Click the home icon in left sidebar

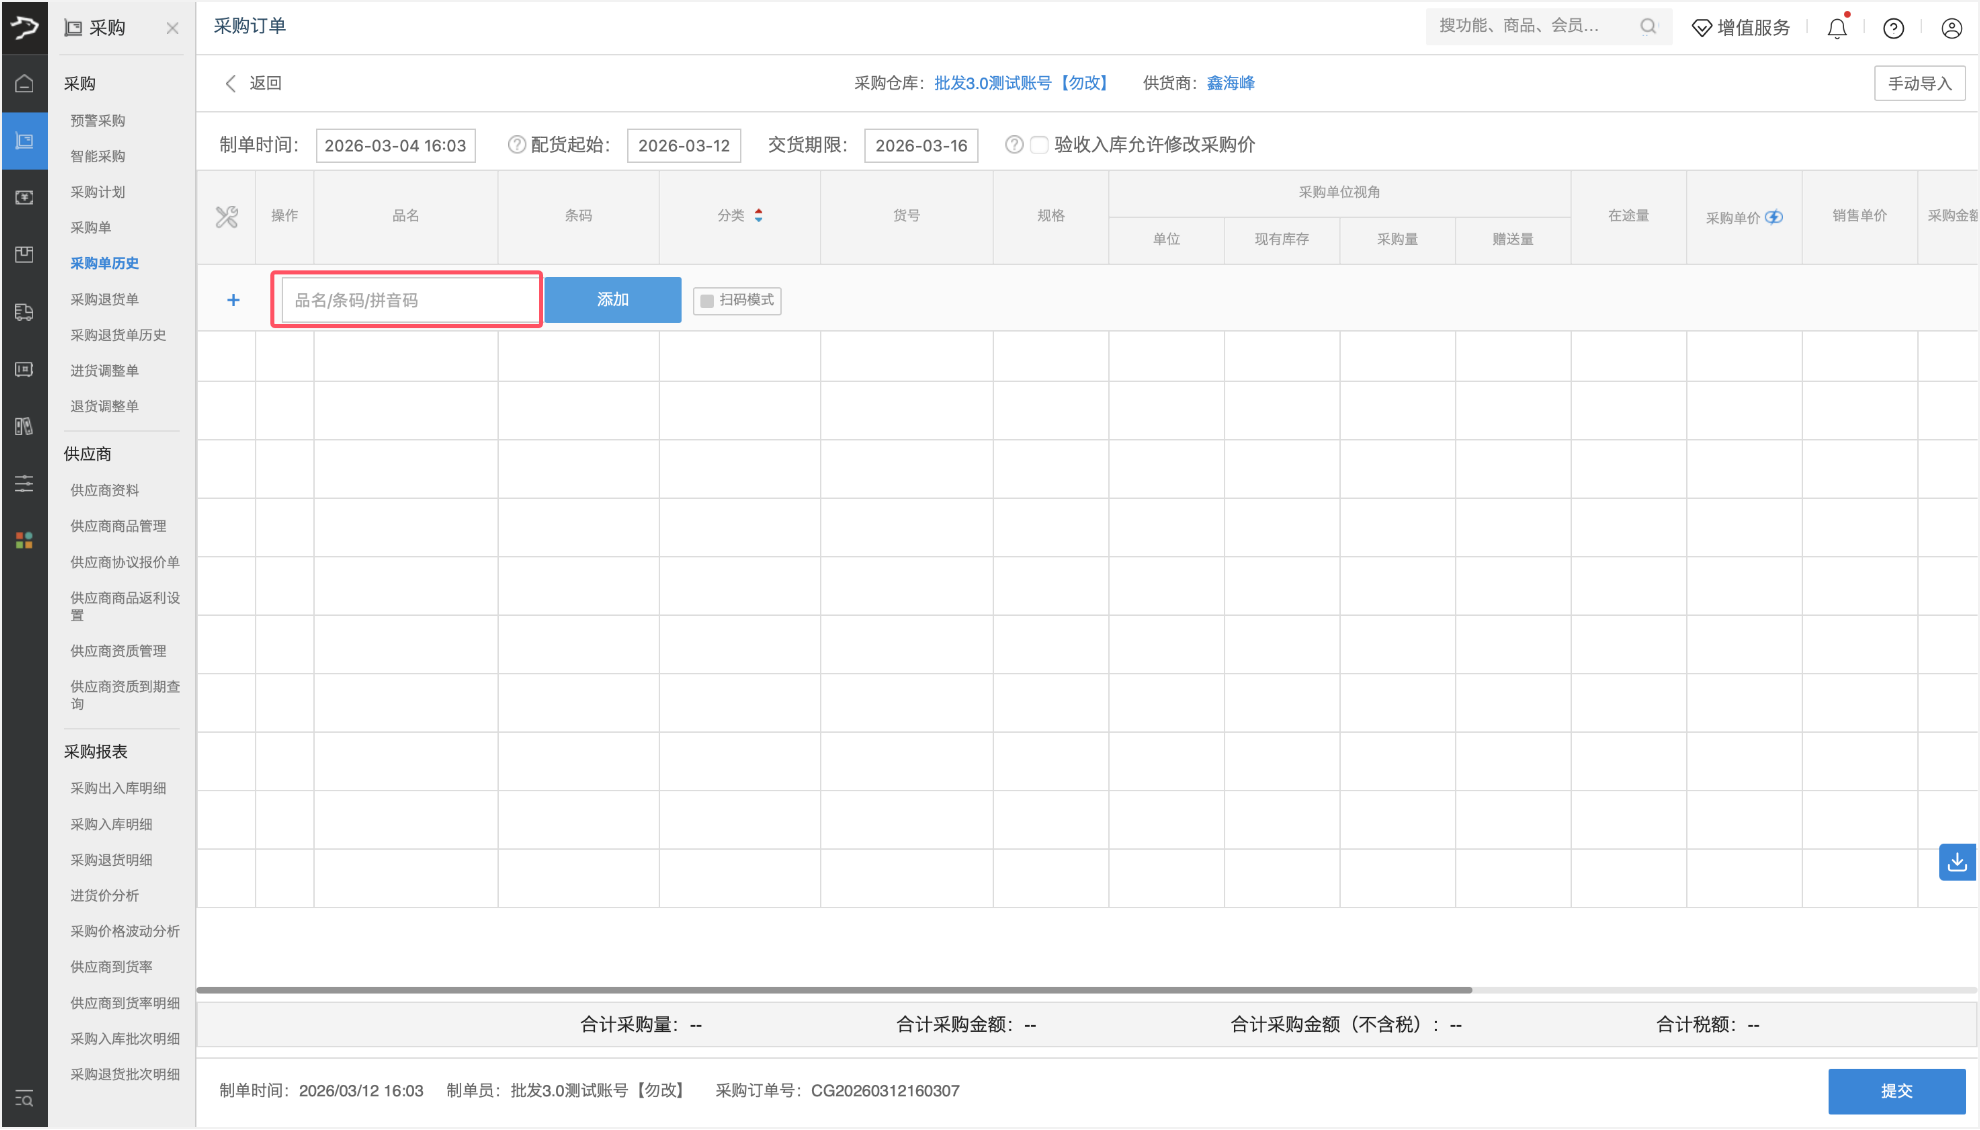pyautogui.click(x=24, y=83)
